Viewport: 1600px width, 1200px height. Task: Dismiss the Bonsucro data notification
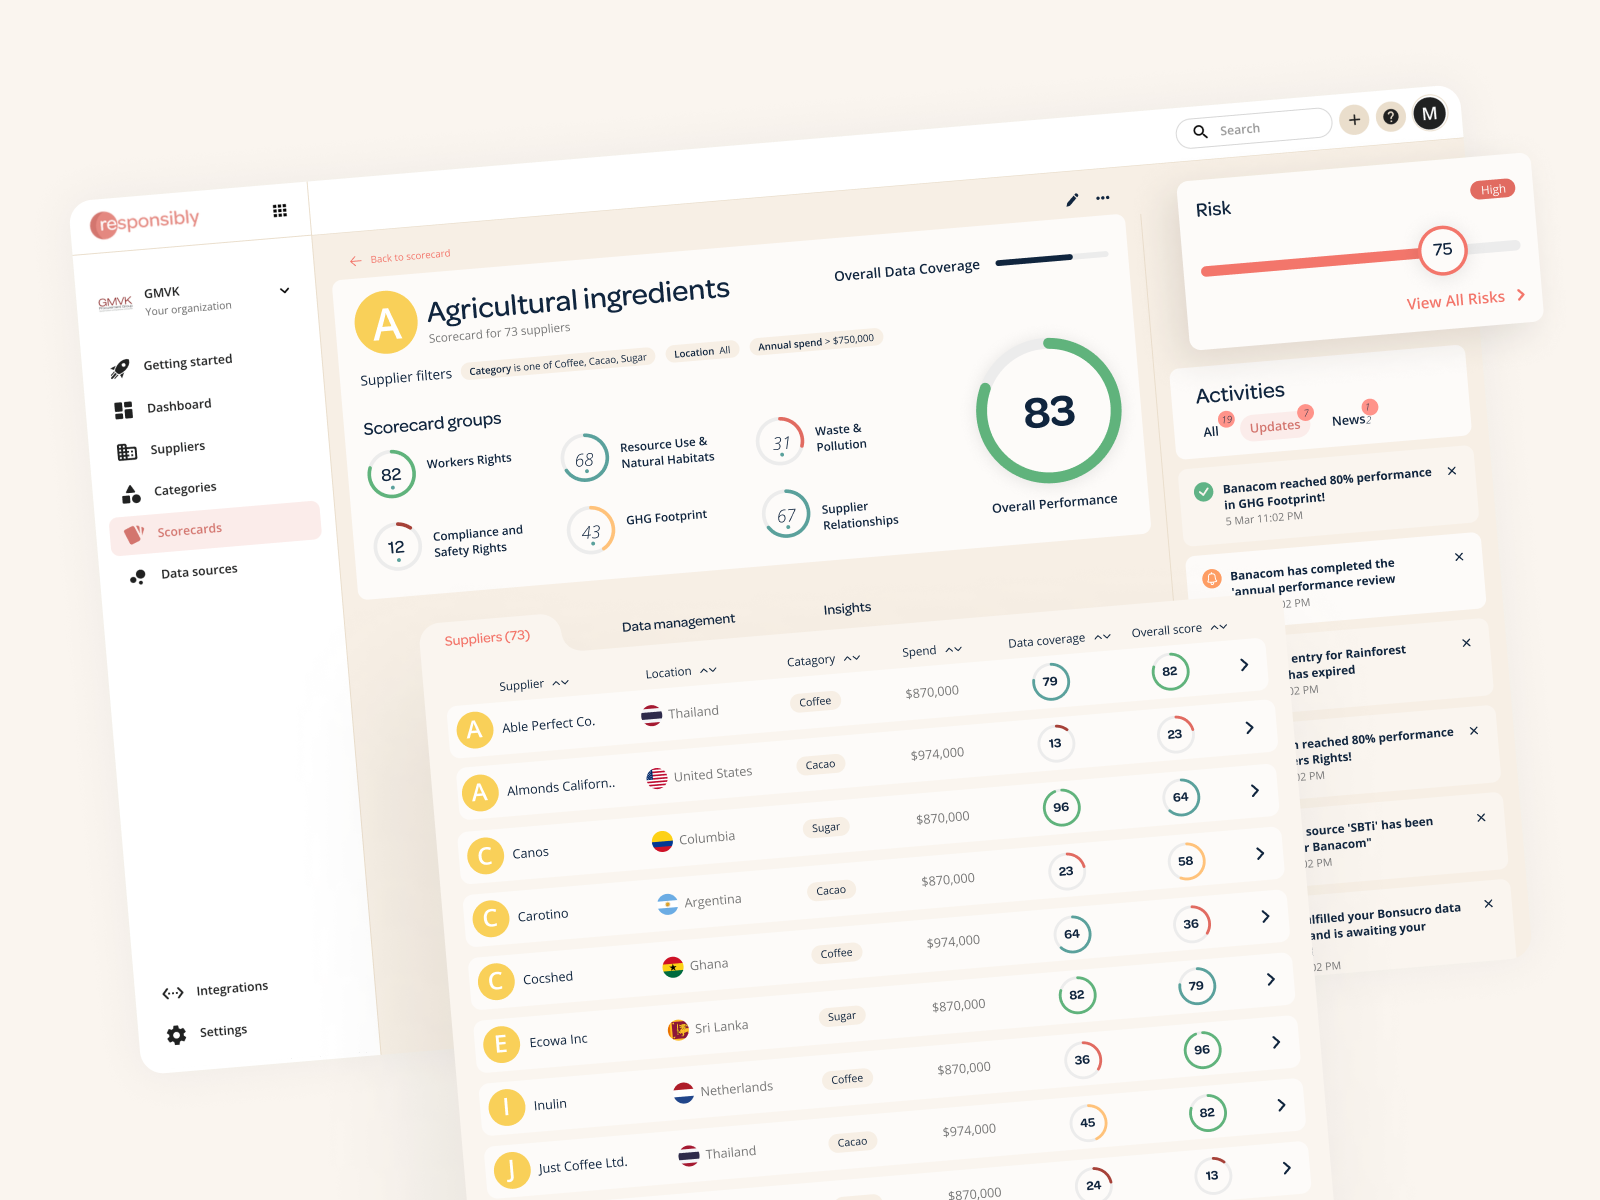coord(1488,904)
